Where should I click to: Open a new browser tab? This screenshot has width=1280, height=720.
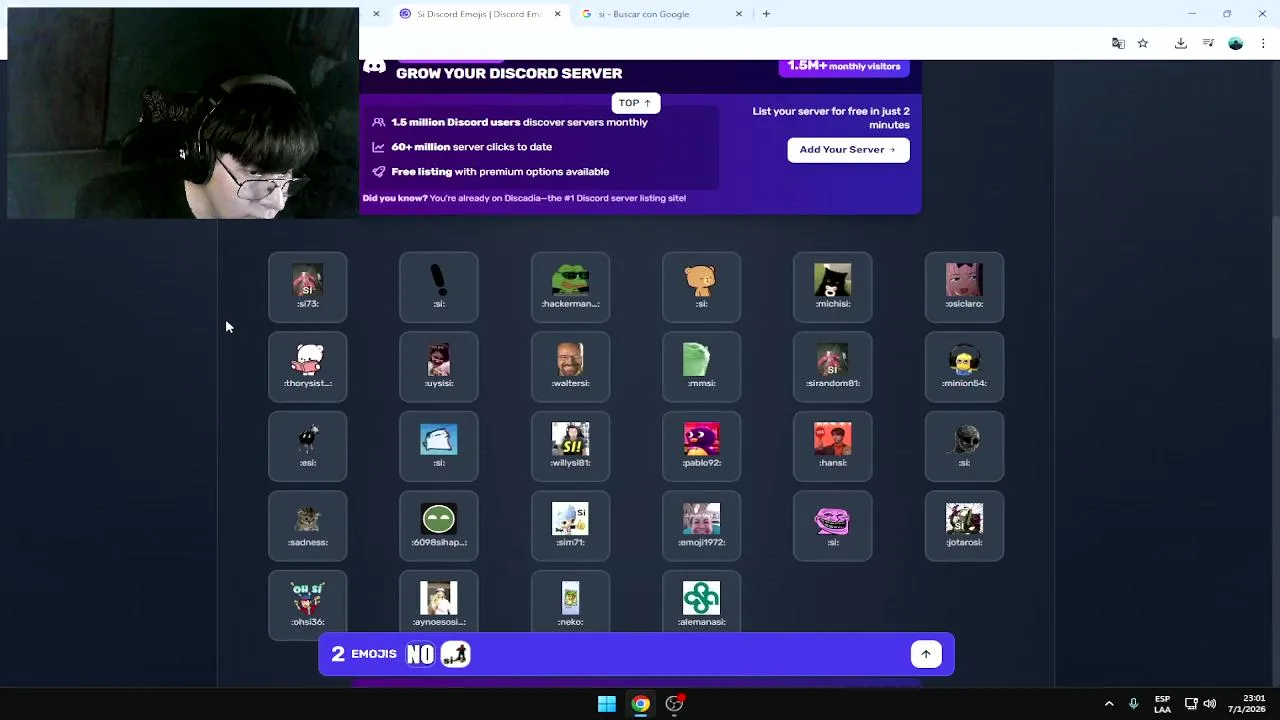click(766, 14)
